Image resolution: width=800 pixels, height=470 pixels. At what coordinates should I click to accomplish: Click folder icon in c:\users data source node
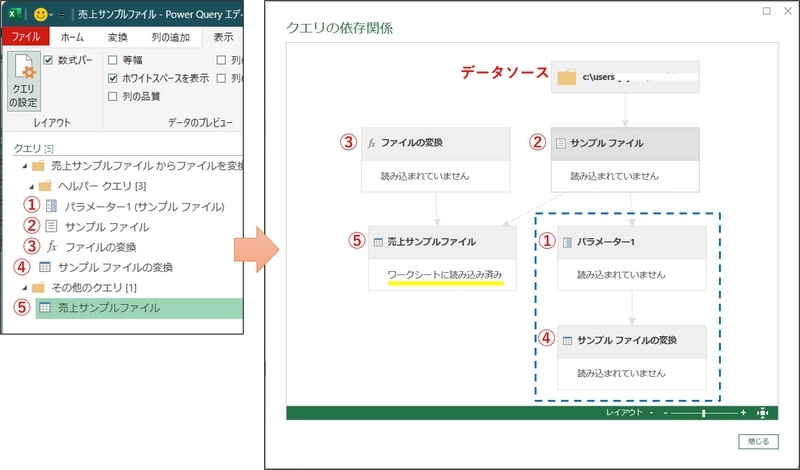point(566,78)
